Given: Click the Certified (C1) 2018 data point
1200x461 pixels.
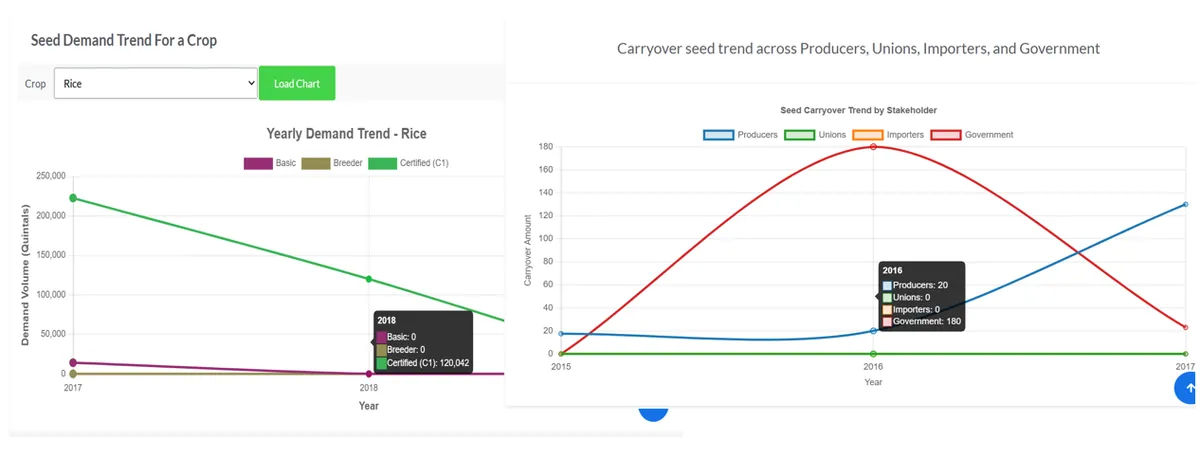Looking at the screenshot, I should [x=369, y=279].
